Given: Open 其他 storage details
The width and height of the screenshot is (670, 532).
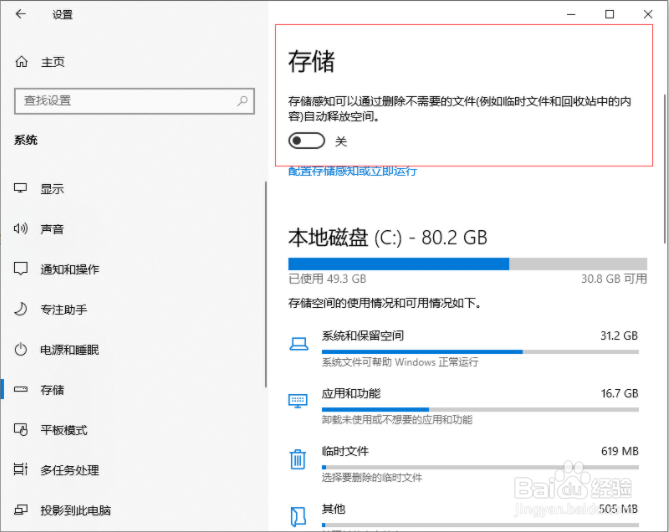Looking at the screenshot, I should click(x=464, y=516).
